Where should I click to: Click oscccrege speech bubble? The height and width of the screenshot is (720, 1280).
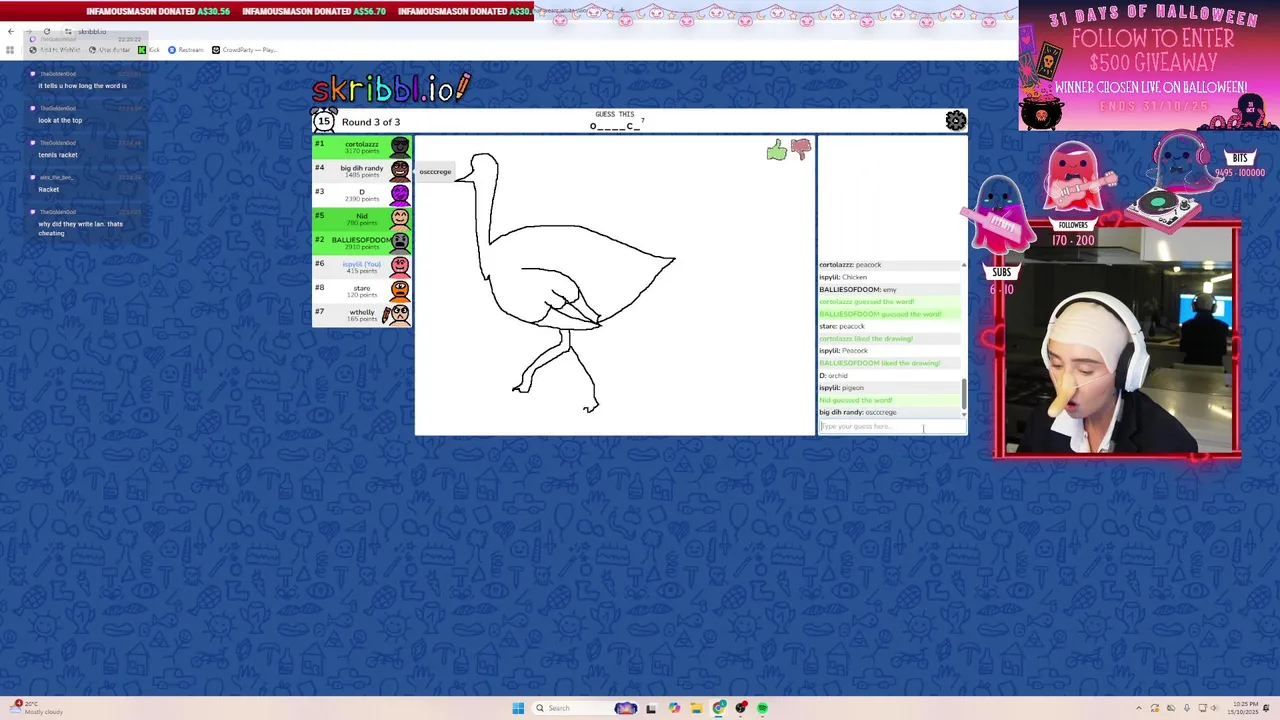434,172
